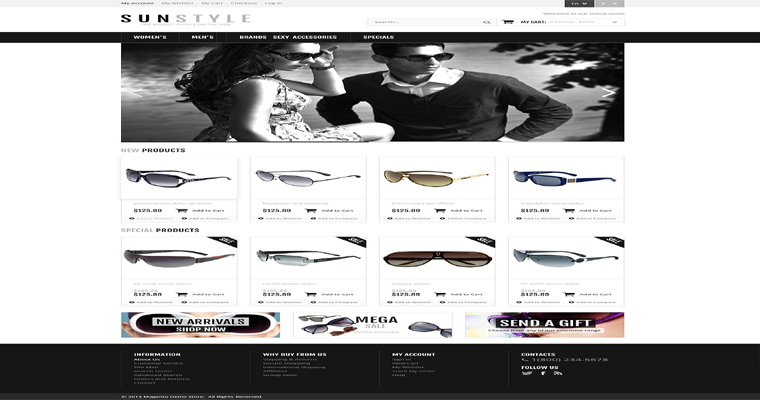
Task: Focus the search input field
Action: (x=425, y=21)
